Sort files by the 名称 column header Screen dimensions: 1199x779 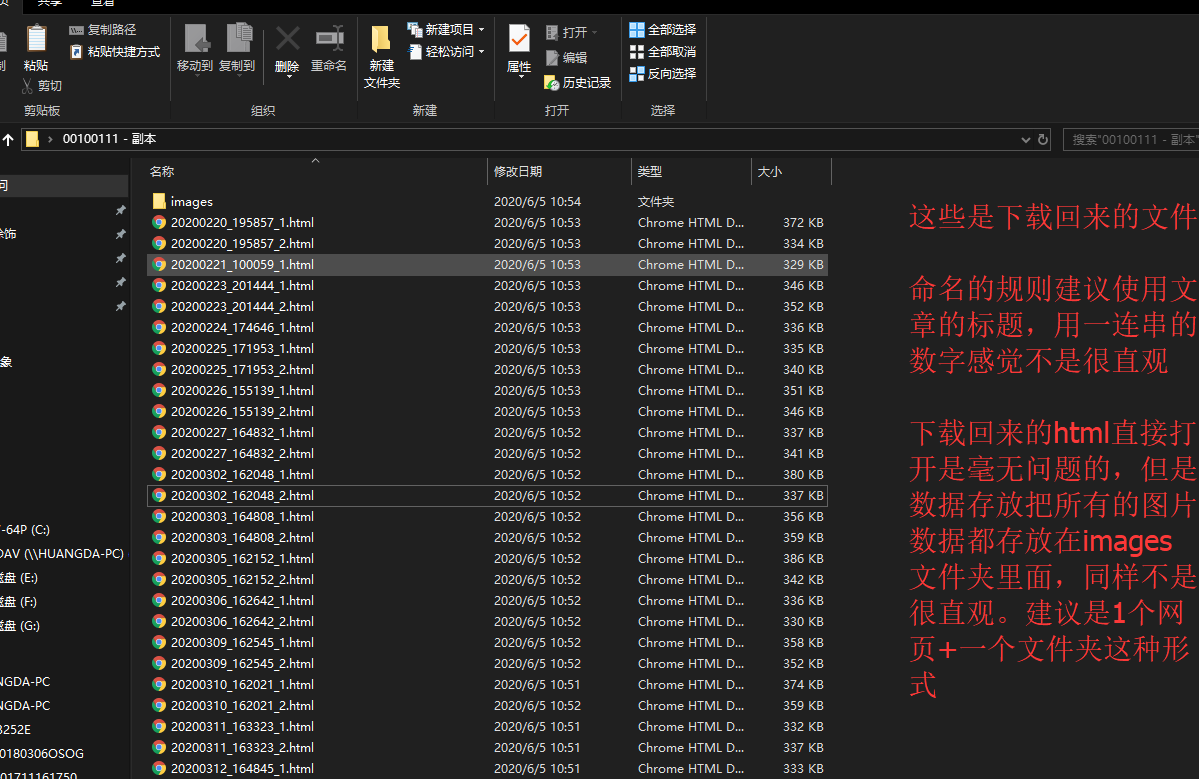pyautogui.click(x=161, y=171)
